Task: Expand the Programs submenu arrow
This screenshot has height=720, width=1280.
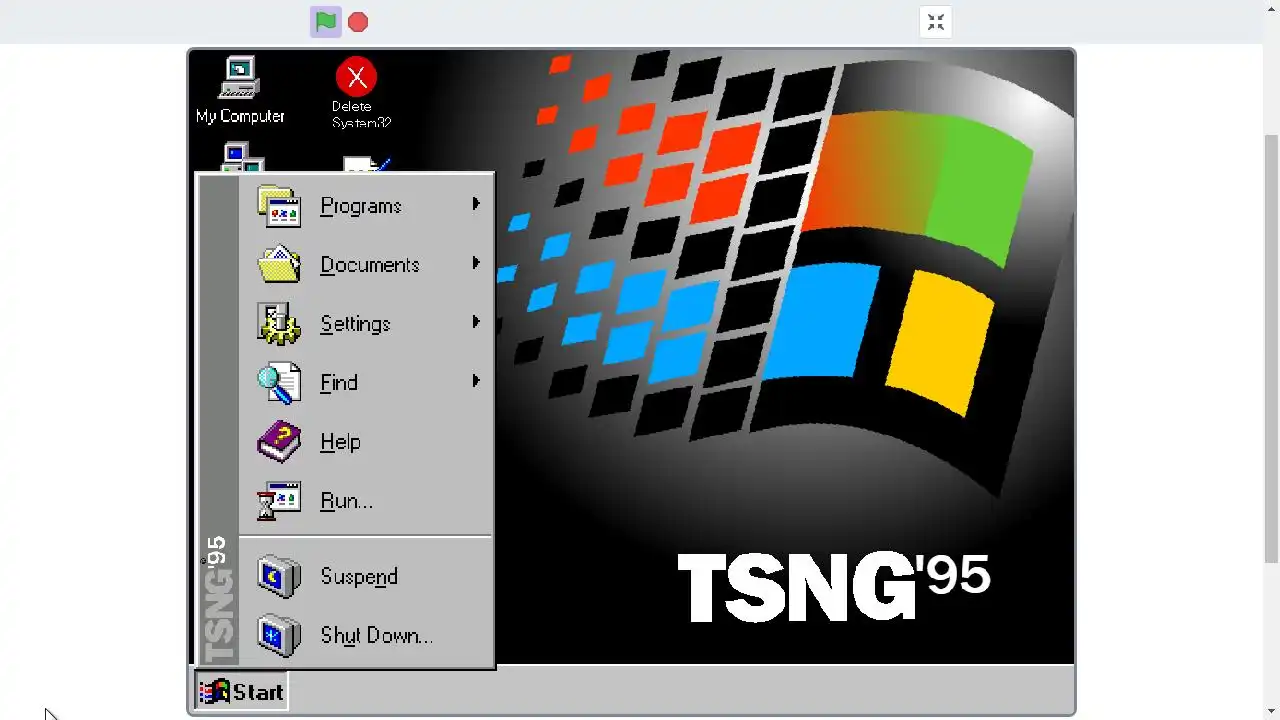Action: [476, 204]
